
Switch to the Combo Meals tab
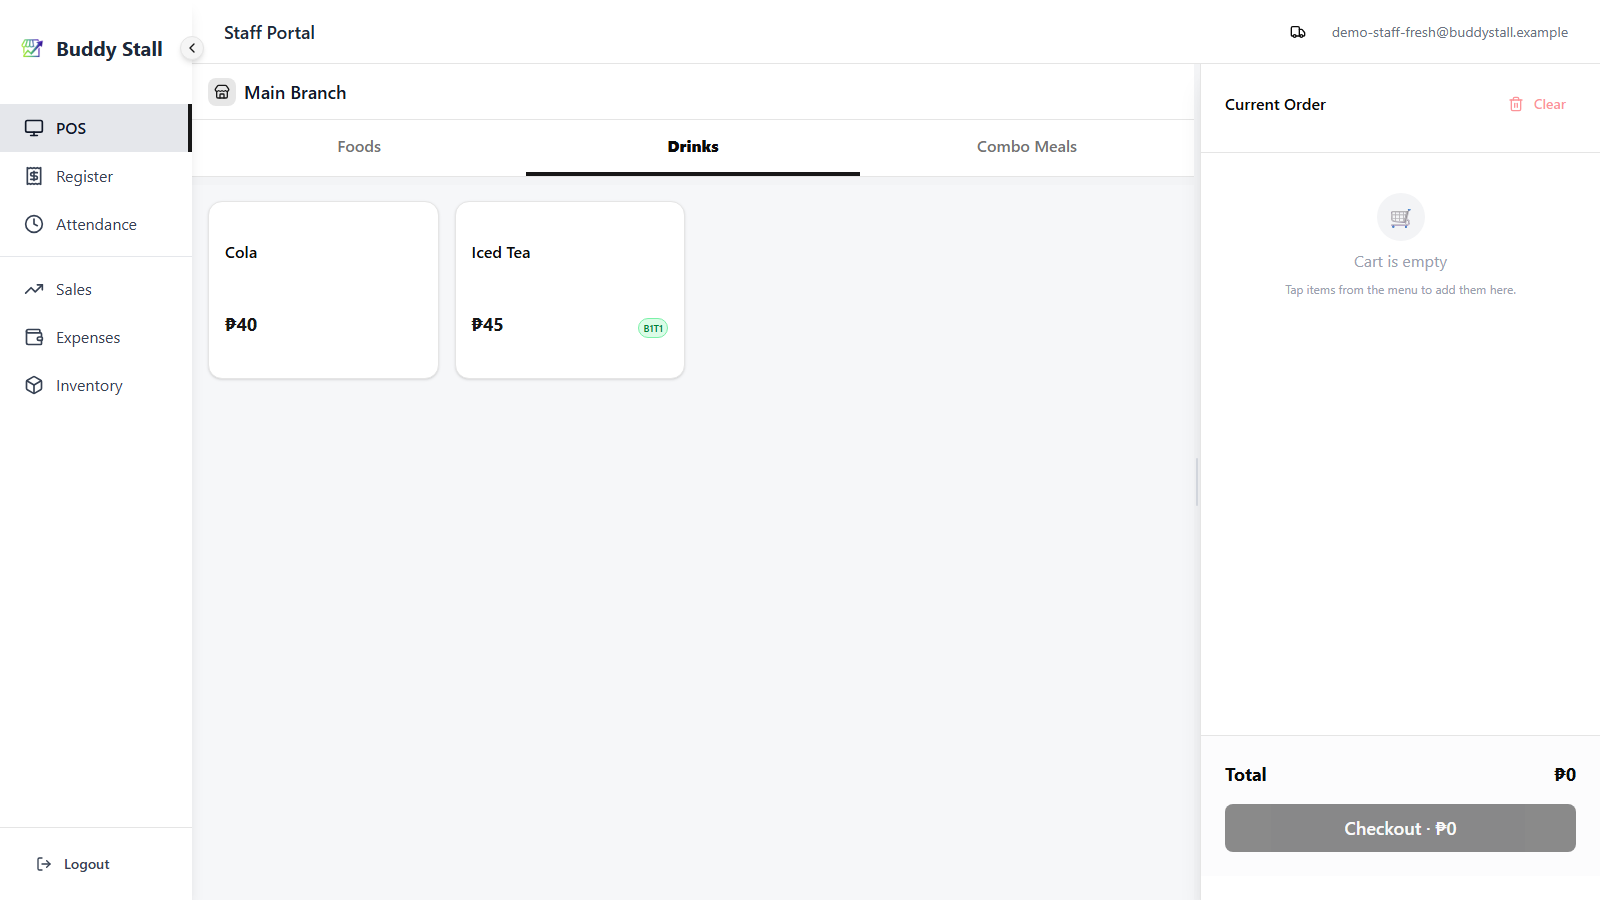pyautogui.click(x=1027, y=147)
